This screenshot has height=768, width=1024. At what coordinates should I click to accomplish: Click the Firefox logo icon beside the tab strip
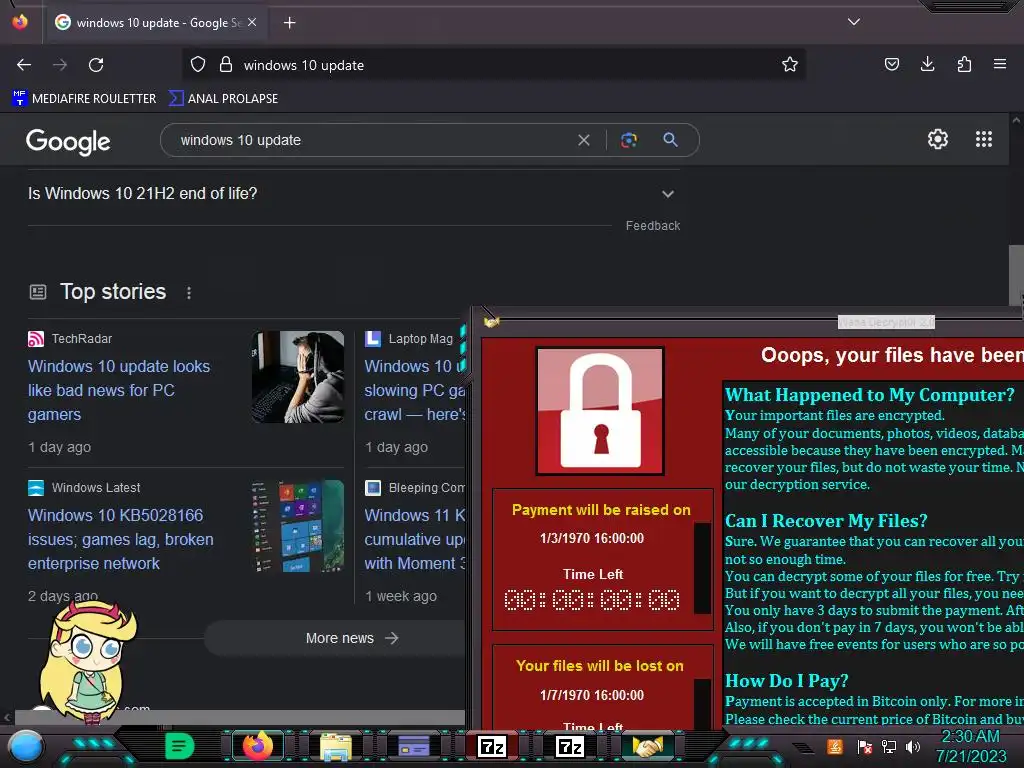tap(20, 22)
